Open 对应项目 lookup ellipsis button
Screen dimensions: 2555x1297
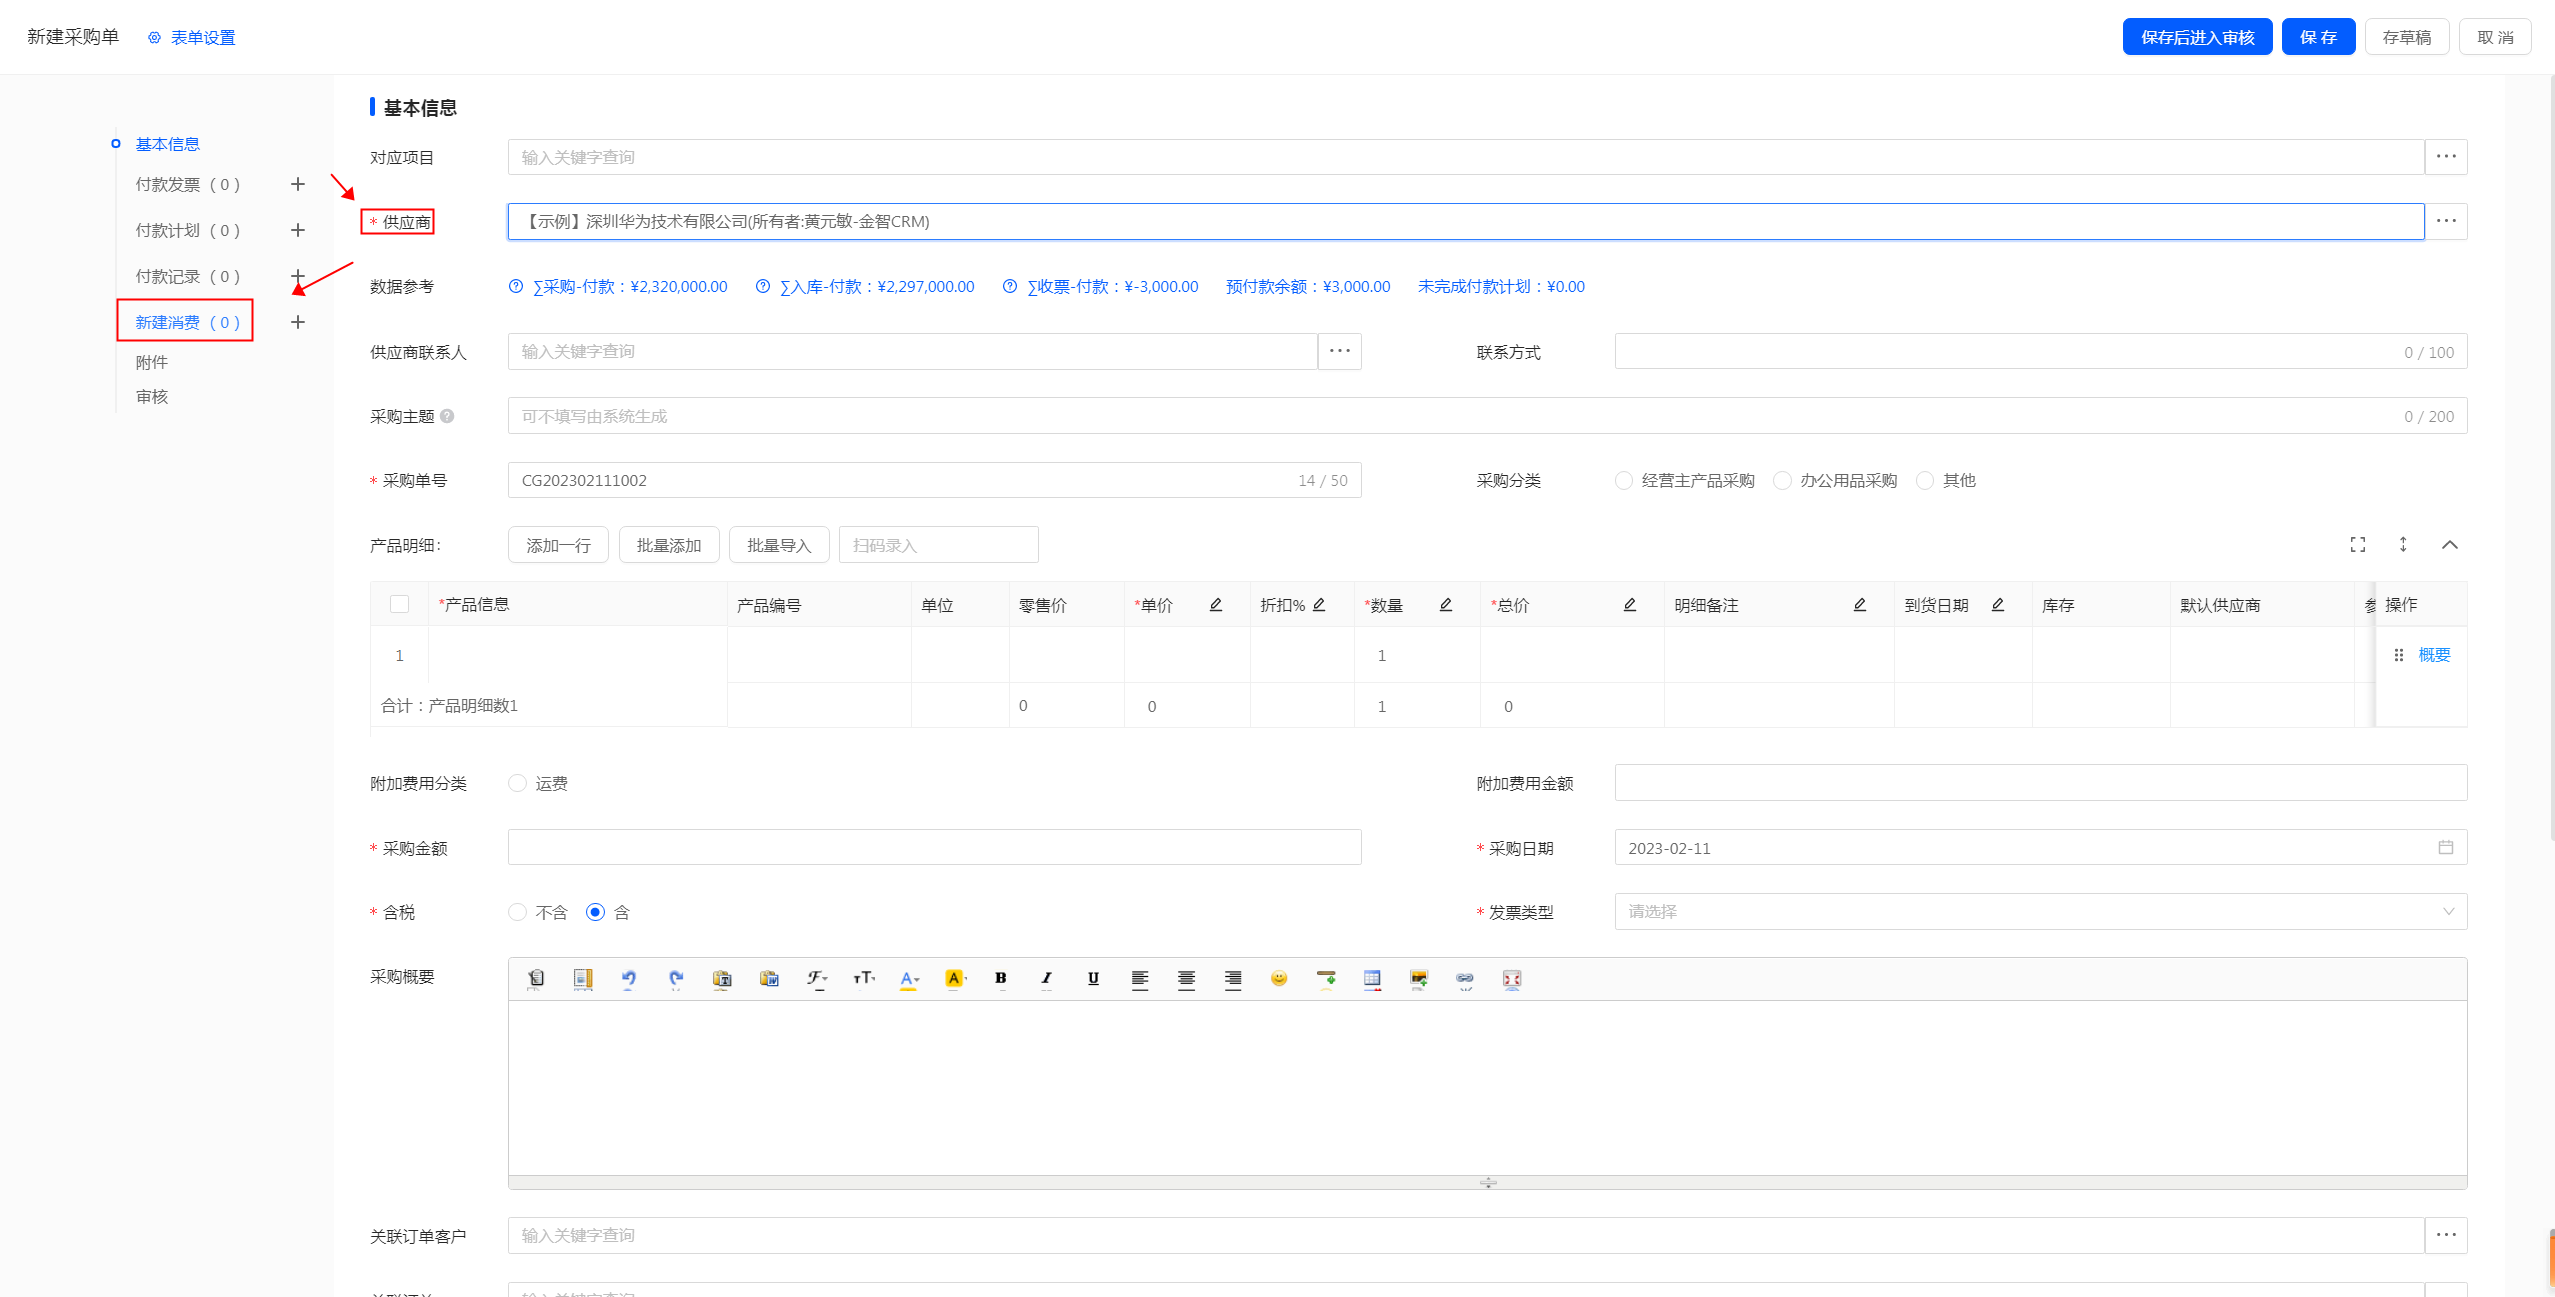click(x=2446, y=157)
